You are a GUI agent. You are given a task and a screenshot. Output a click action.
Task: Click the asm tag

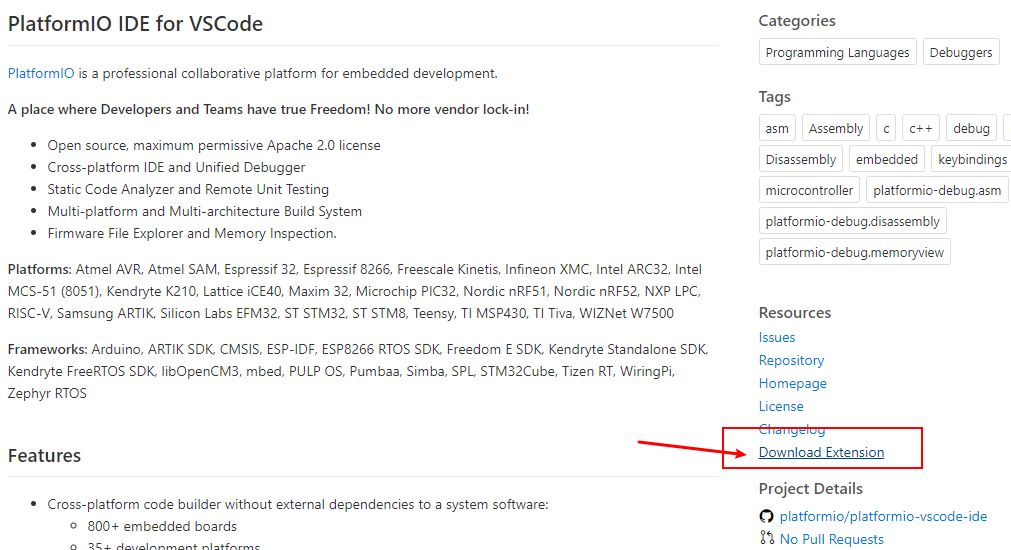(777, 128)
